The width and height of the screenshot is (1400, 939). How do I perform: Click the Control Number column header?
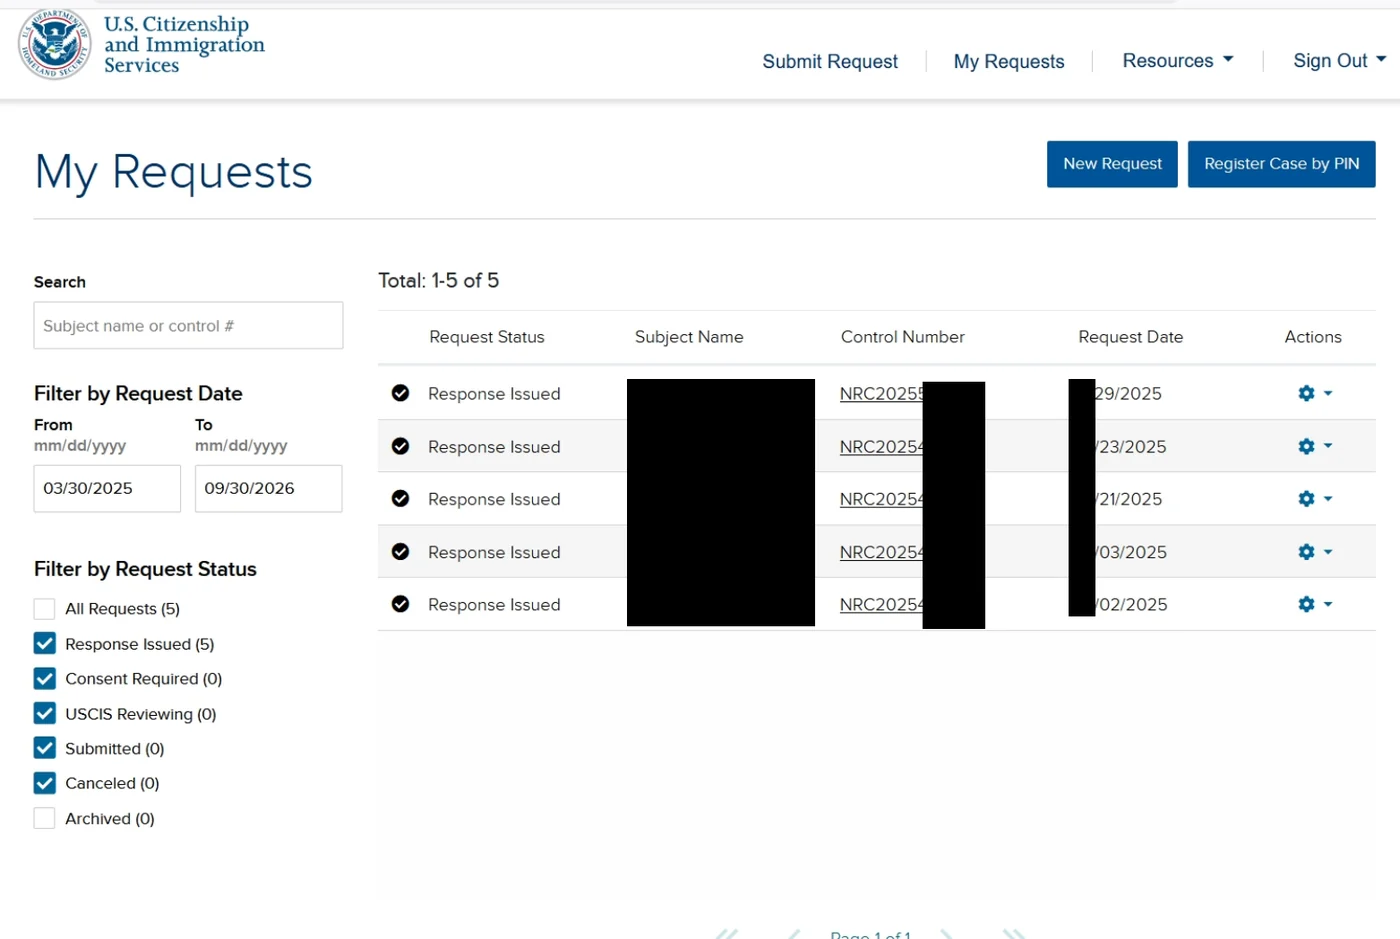(903, 337)
